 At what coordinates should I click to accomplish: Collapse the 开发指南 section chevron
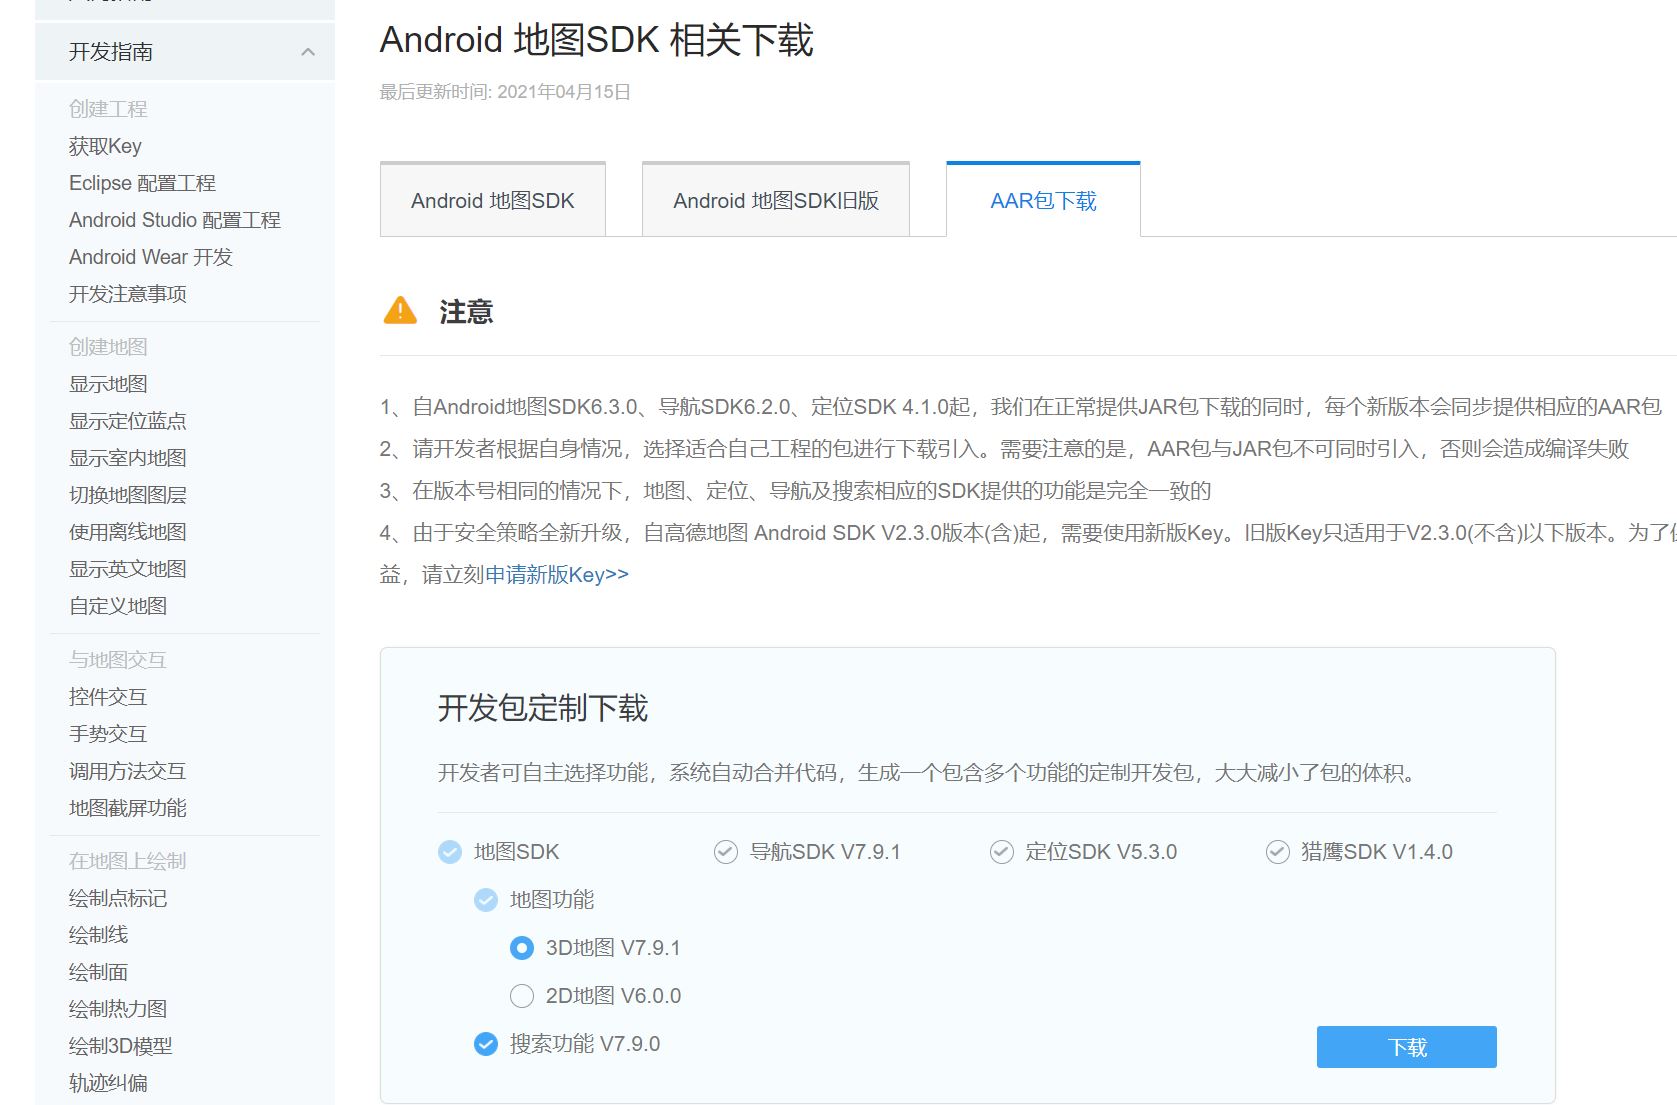tap(307, 51)
